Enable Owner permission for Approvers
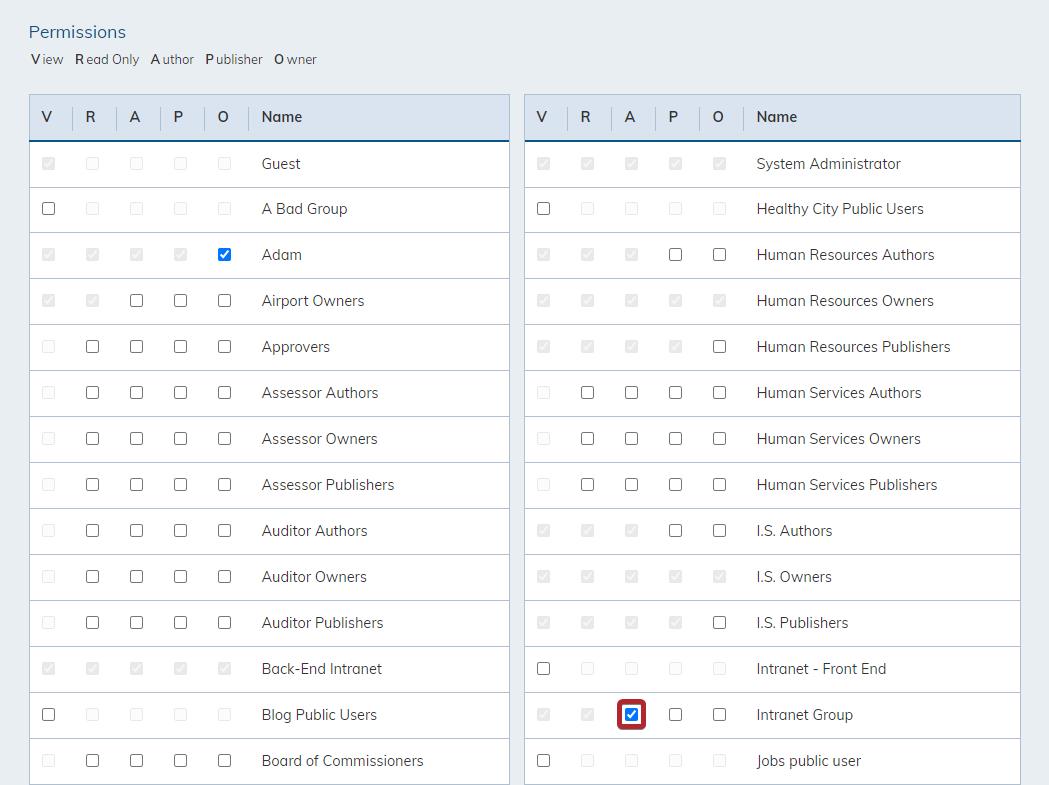This screenshot has height=785, width=1049. pos(224,347)
